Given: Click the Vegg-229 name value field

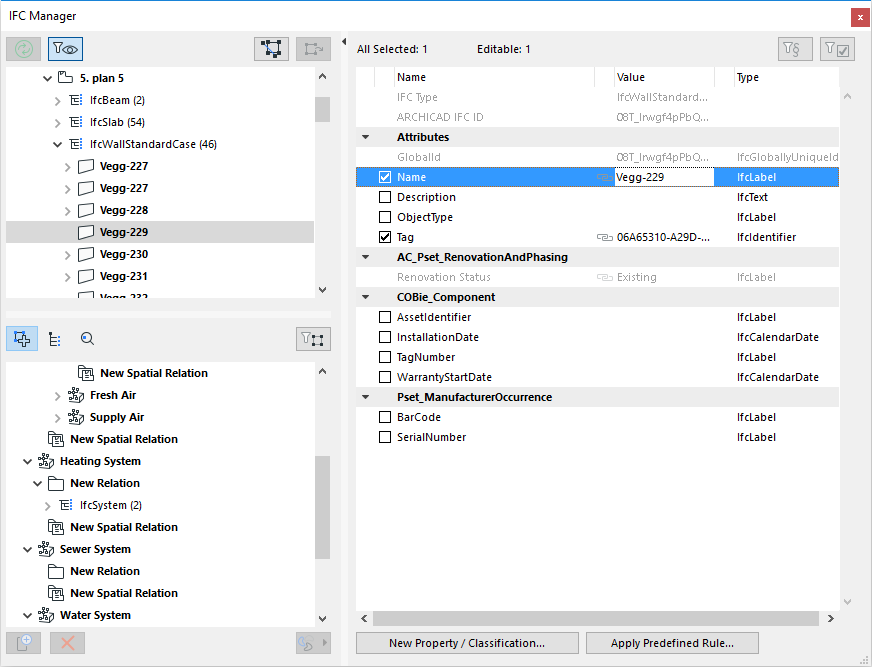Looking at the screenshot, I should tap(664, 177).
